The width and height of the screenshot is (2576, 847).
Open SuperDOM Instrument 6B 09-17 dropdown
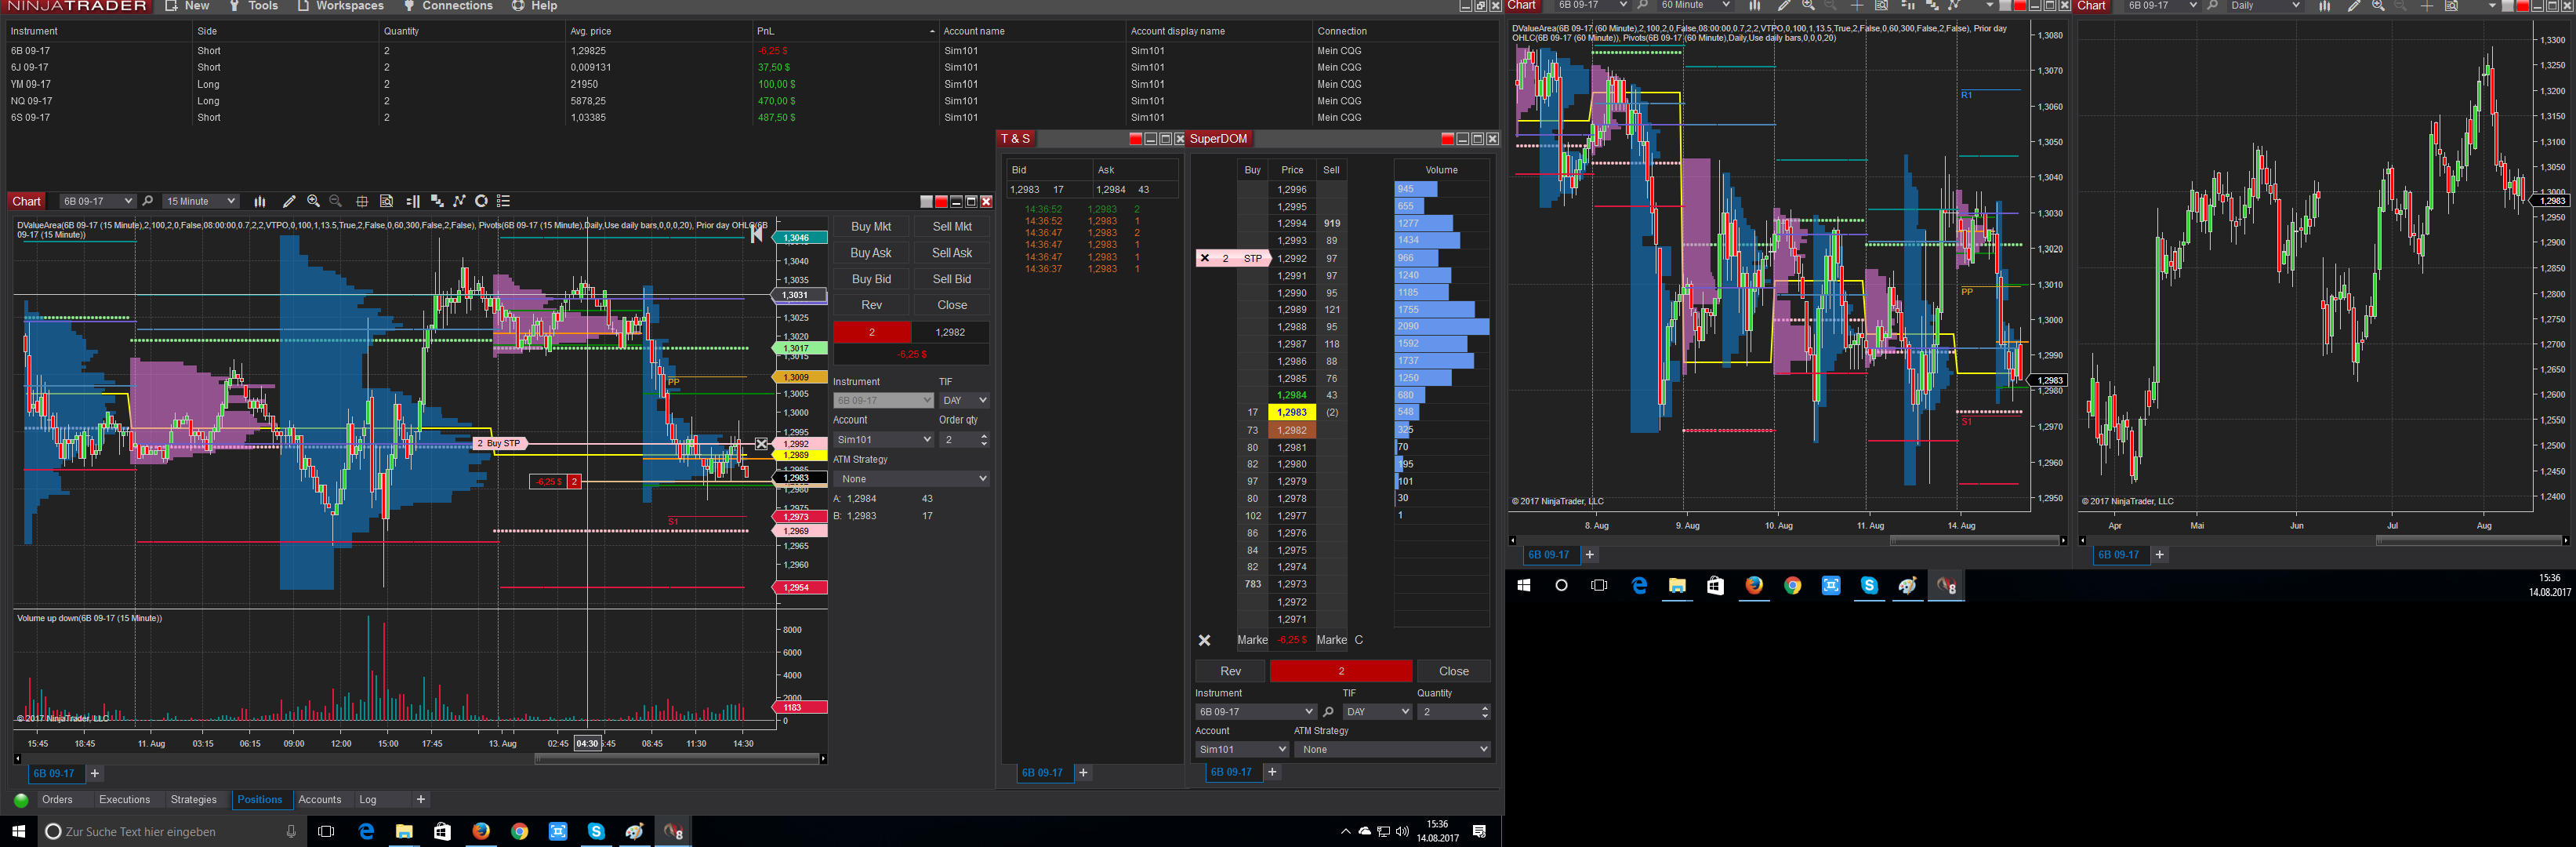point(1255,712)
